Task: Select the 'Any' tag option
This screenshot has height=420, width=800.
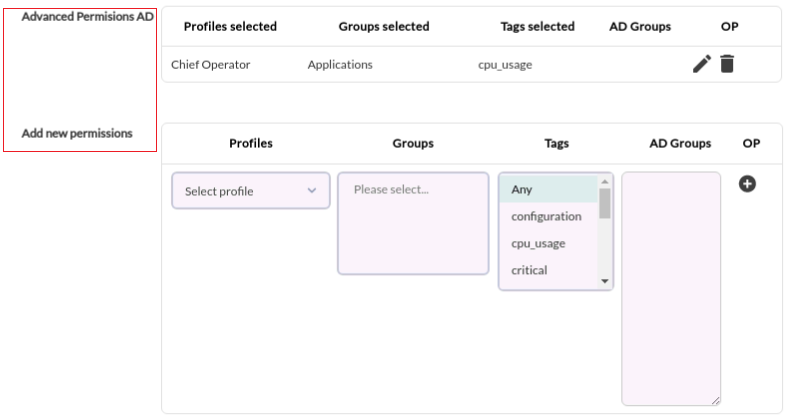Action: (x=548, y=189)
